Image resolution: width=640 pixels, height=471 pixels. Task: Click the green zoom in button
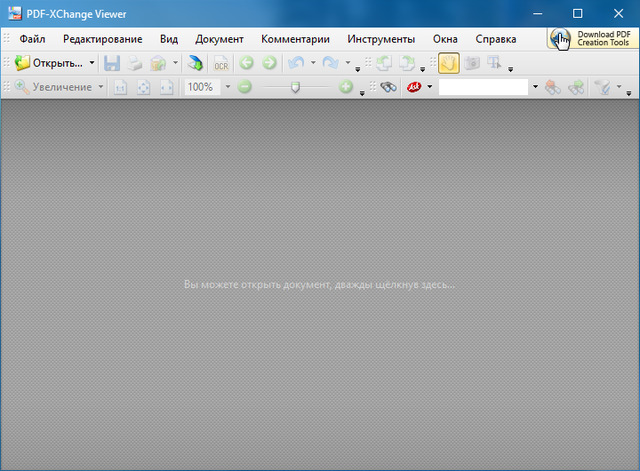point(346,87)
